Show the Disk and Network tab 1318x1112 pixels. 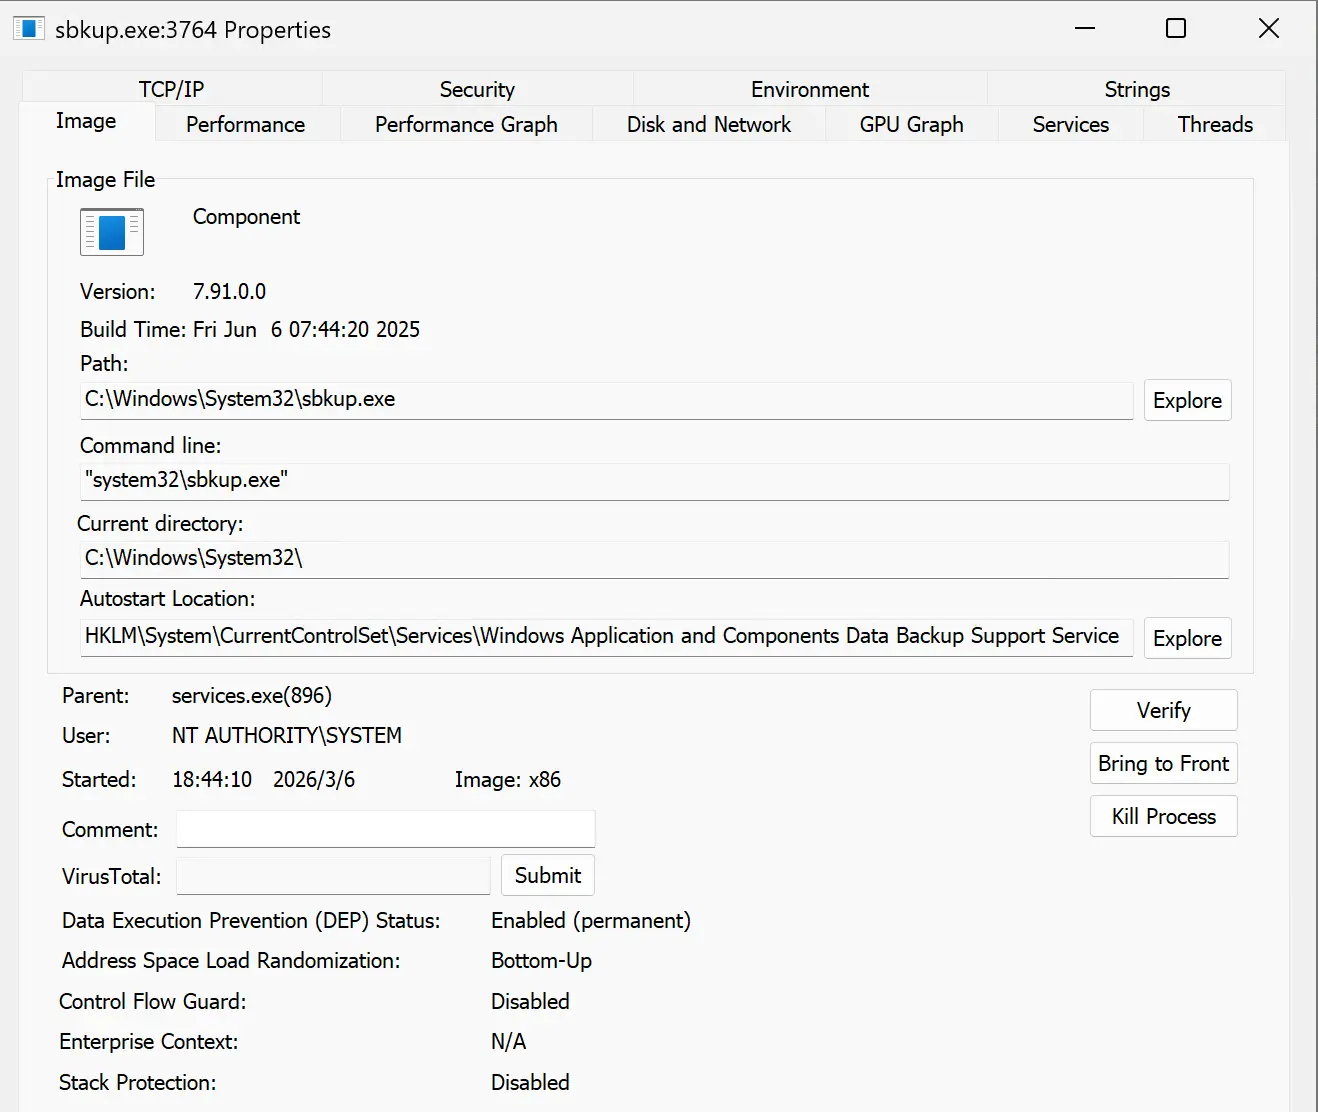click(x=708, y=125)
